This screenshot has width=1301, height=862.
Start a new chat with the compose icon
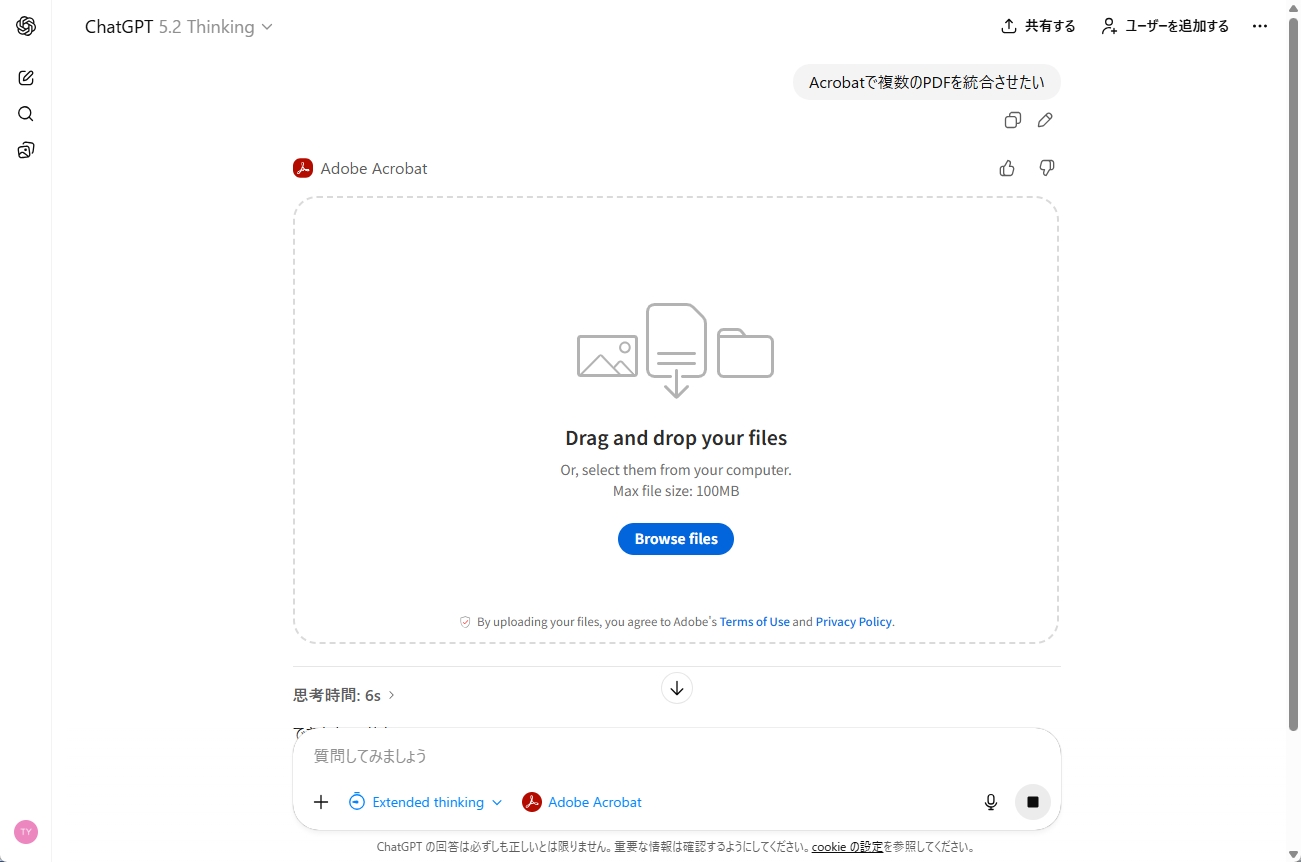26,78
